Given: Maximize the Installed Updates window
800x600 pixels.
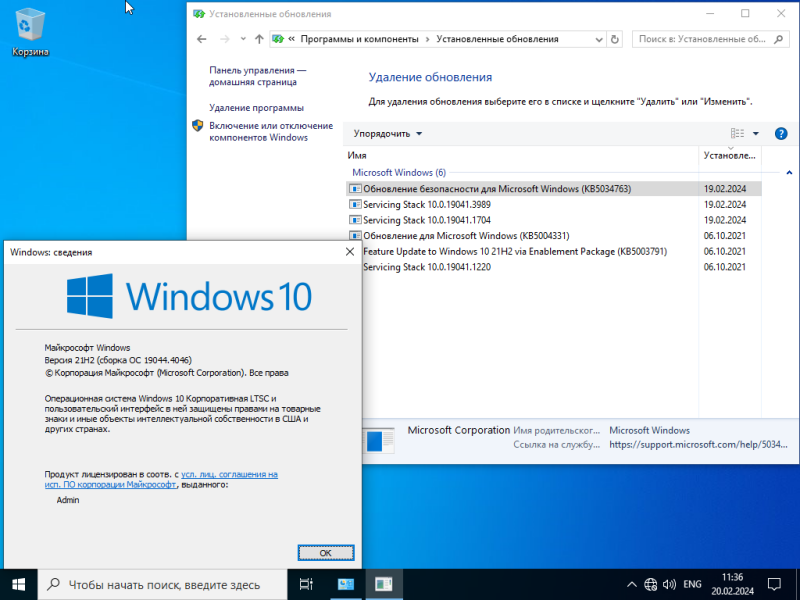Looking at the screenshot, I should (745, 14).
